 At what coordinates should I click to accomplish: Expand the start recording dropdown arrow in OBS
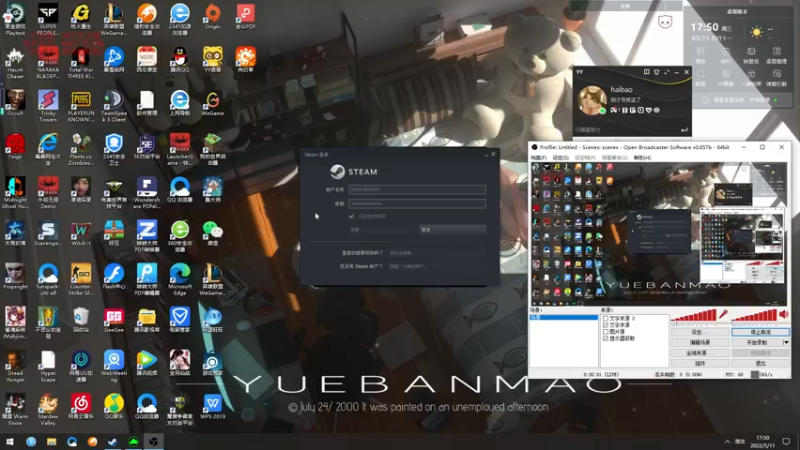click(x=786, y=342)
